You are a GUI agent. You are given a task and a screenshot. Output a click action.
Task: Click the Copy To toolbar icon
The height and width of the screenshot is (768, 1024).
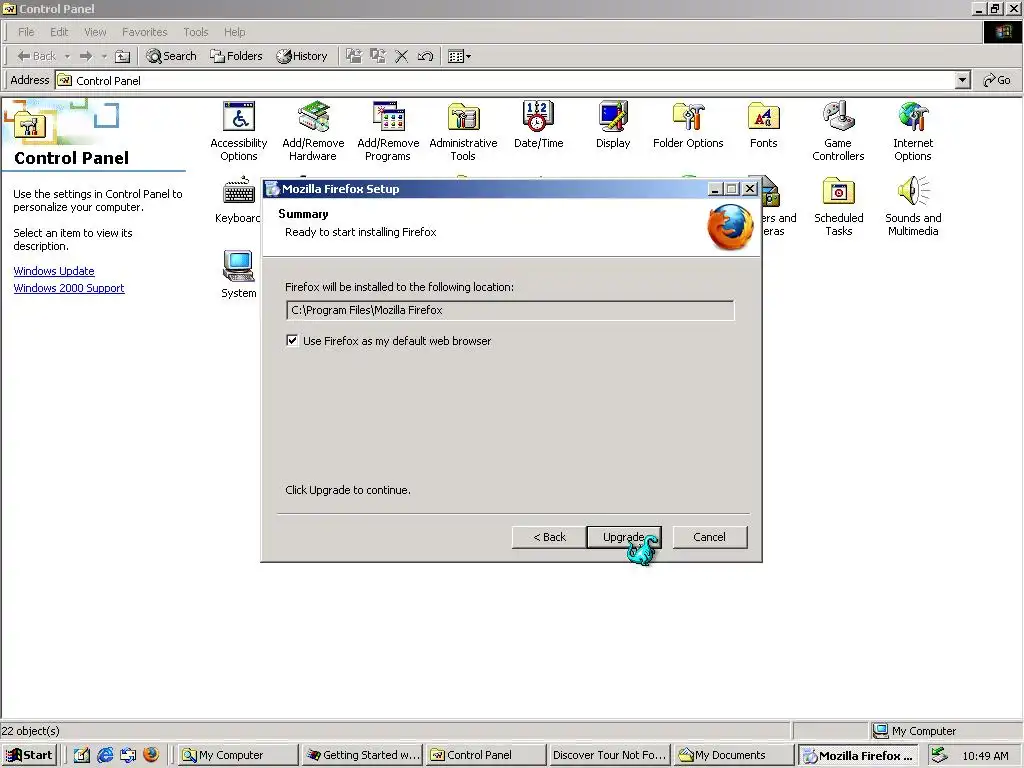point(377,56)
